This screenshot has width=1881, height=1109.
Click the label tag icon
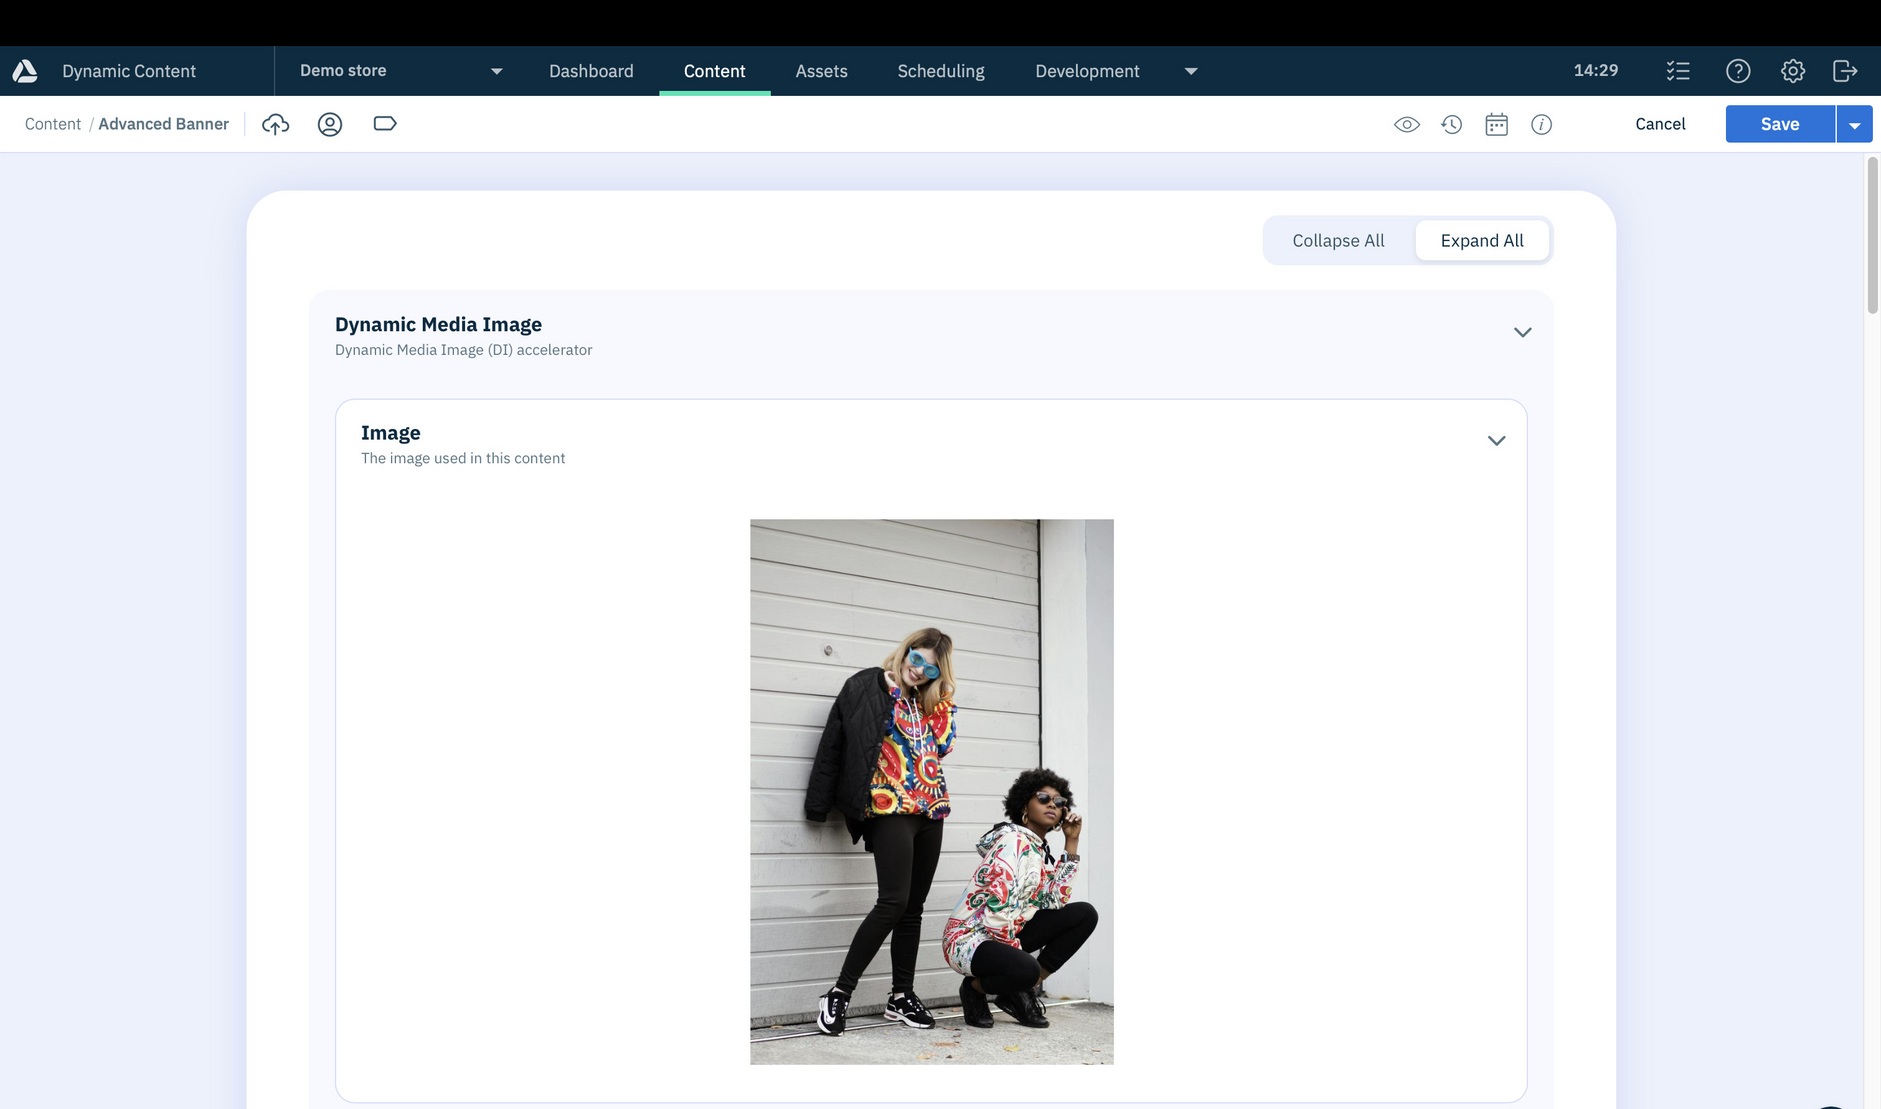click(385, 123)
